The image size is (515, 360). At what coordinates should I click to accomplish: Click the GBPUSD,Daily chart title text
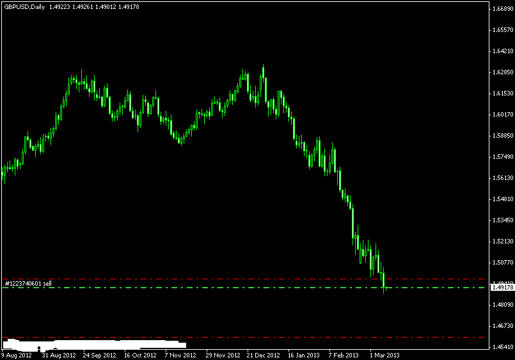pyautogui.click(x=24, y=7)
